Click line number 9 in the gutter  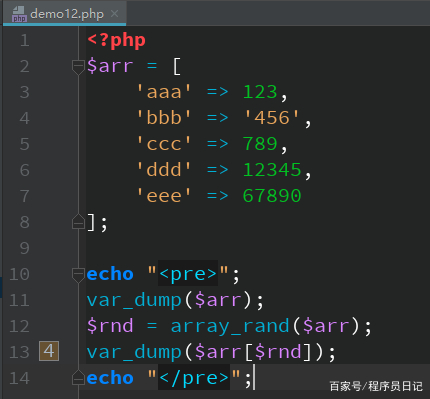pos(25,248)
